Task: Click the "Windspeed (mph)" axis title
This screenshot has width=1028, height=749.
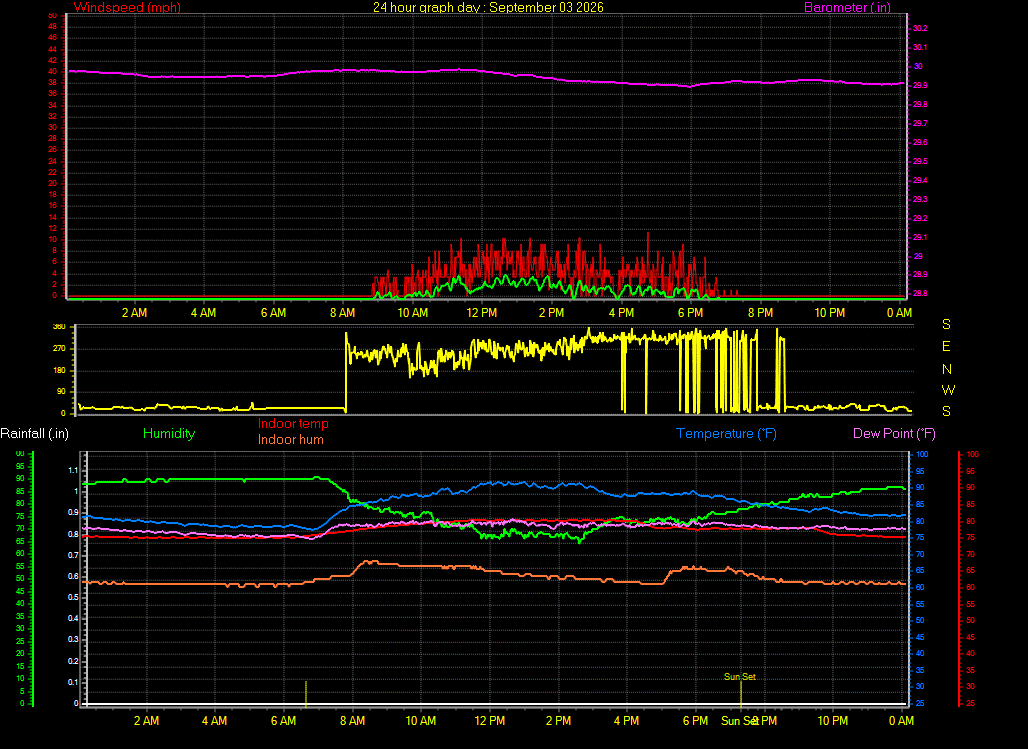Action: [x=127, y=7]
